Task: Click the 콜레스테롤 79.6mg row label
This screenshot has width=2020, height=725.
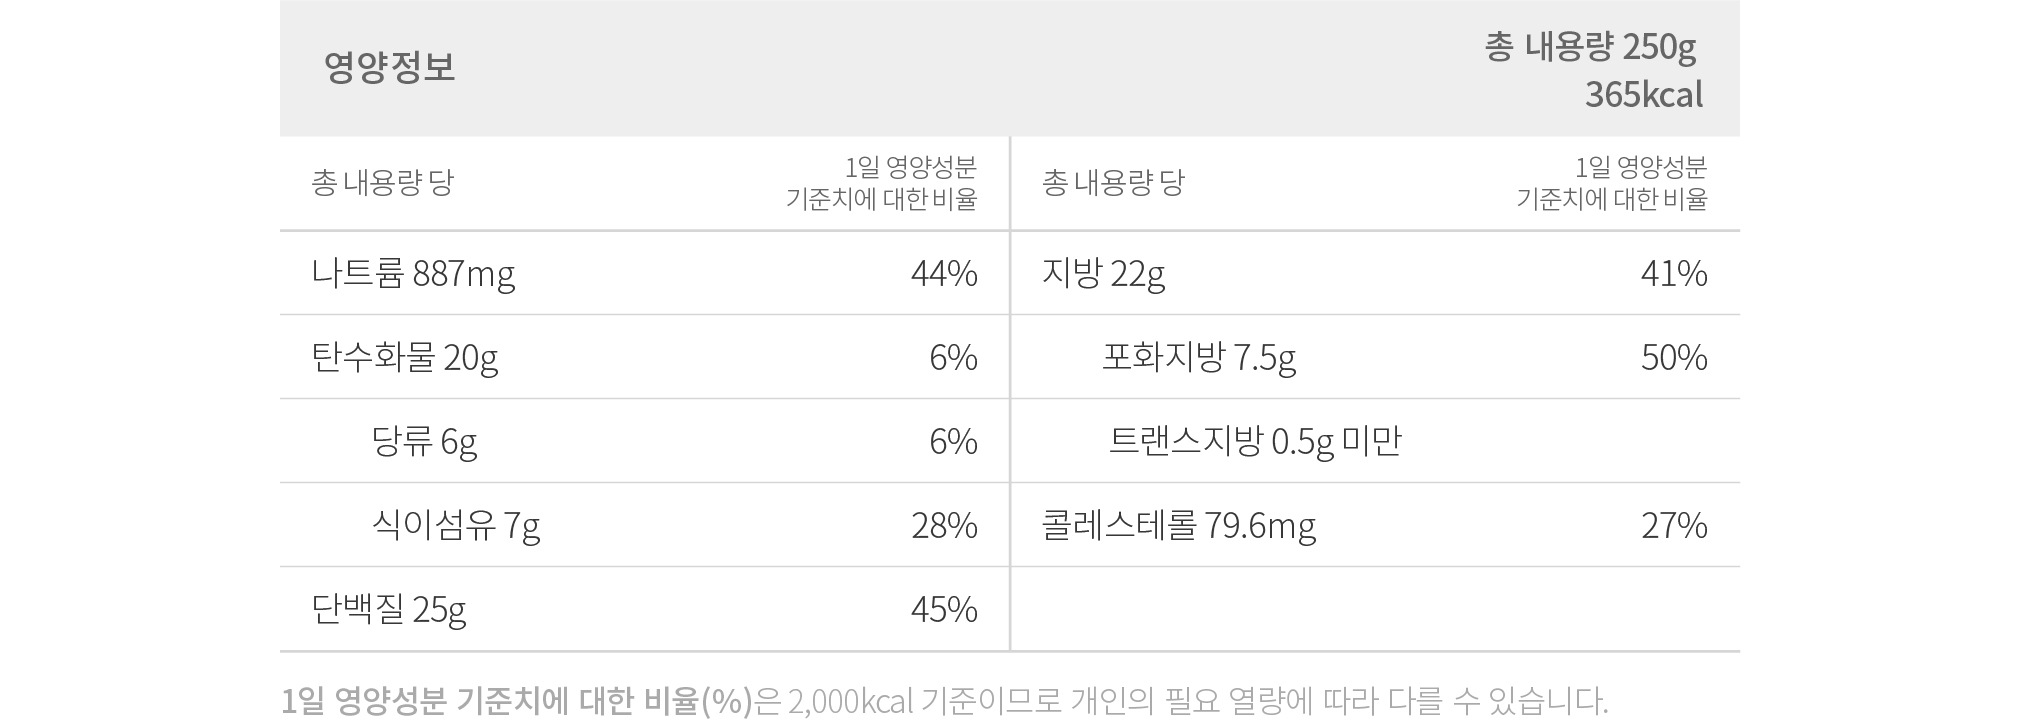Action: (x=1179, y=525)
